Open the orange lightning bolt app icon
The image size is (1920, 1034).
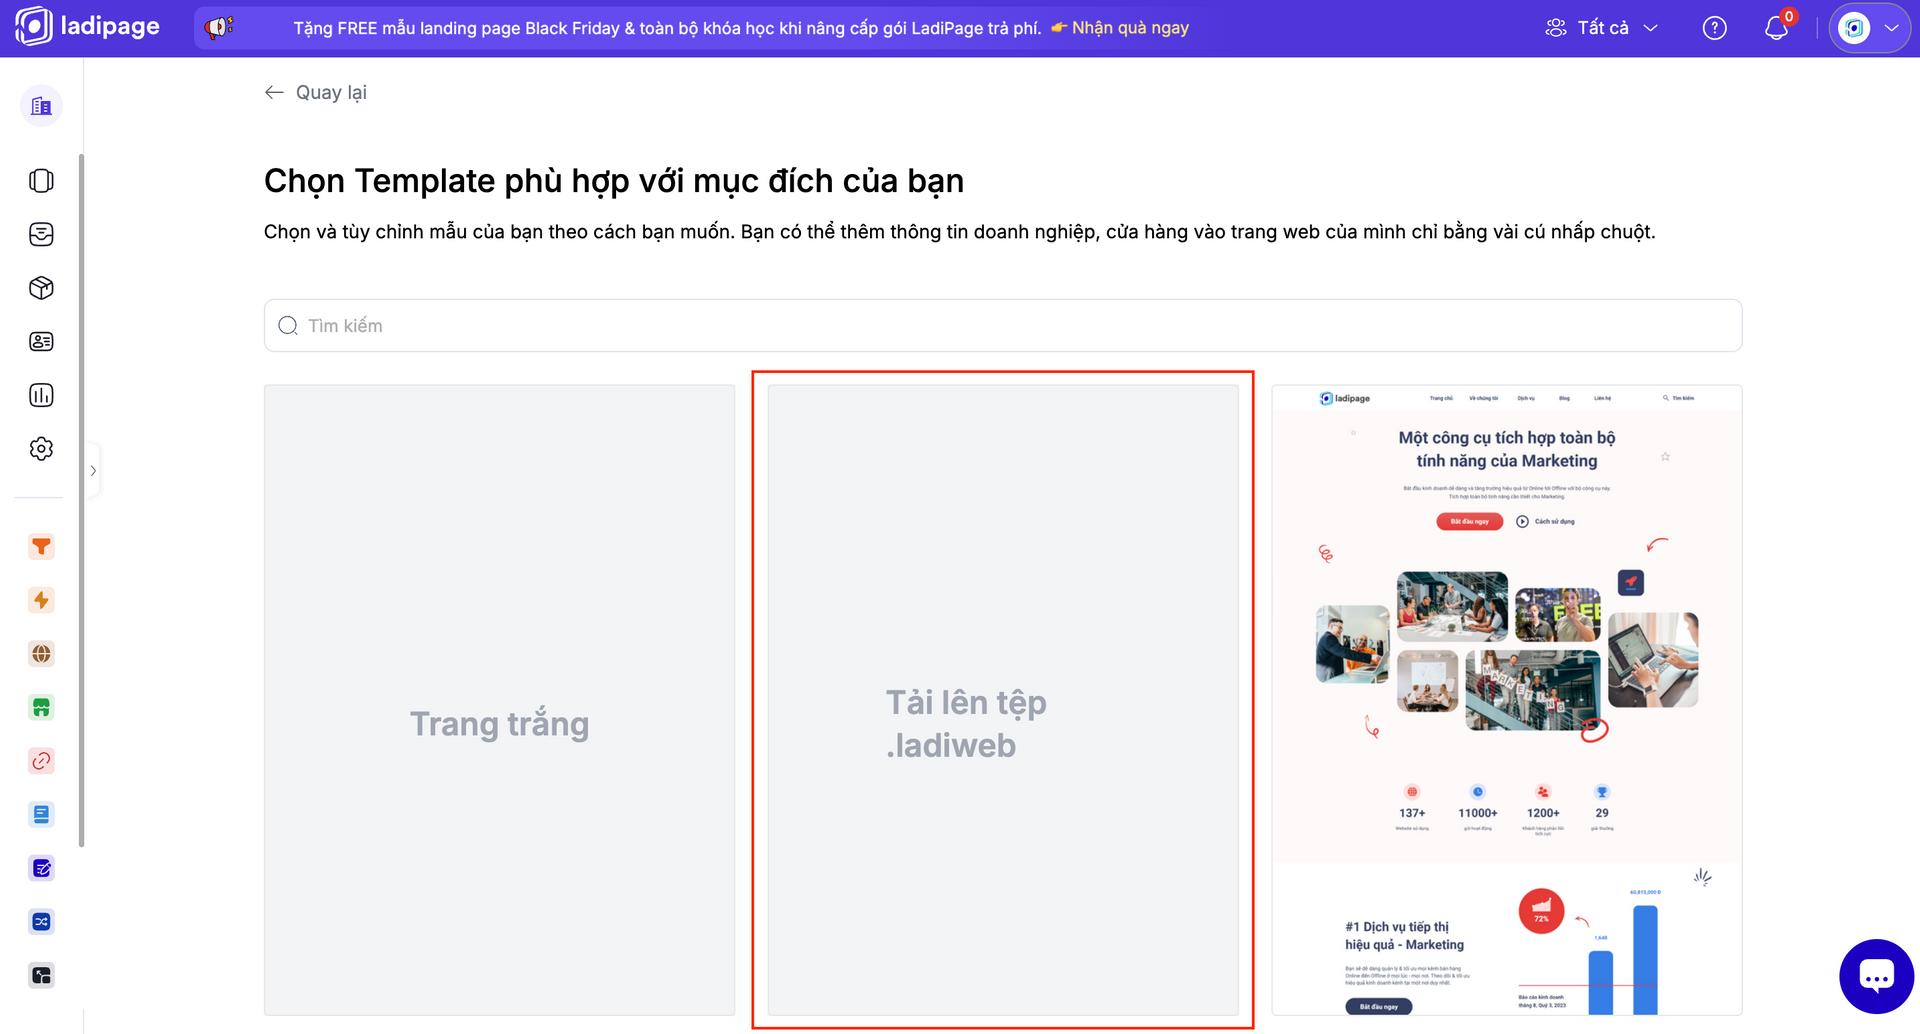(41, 600)
